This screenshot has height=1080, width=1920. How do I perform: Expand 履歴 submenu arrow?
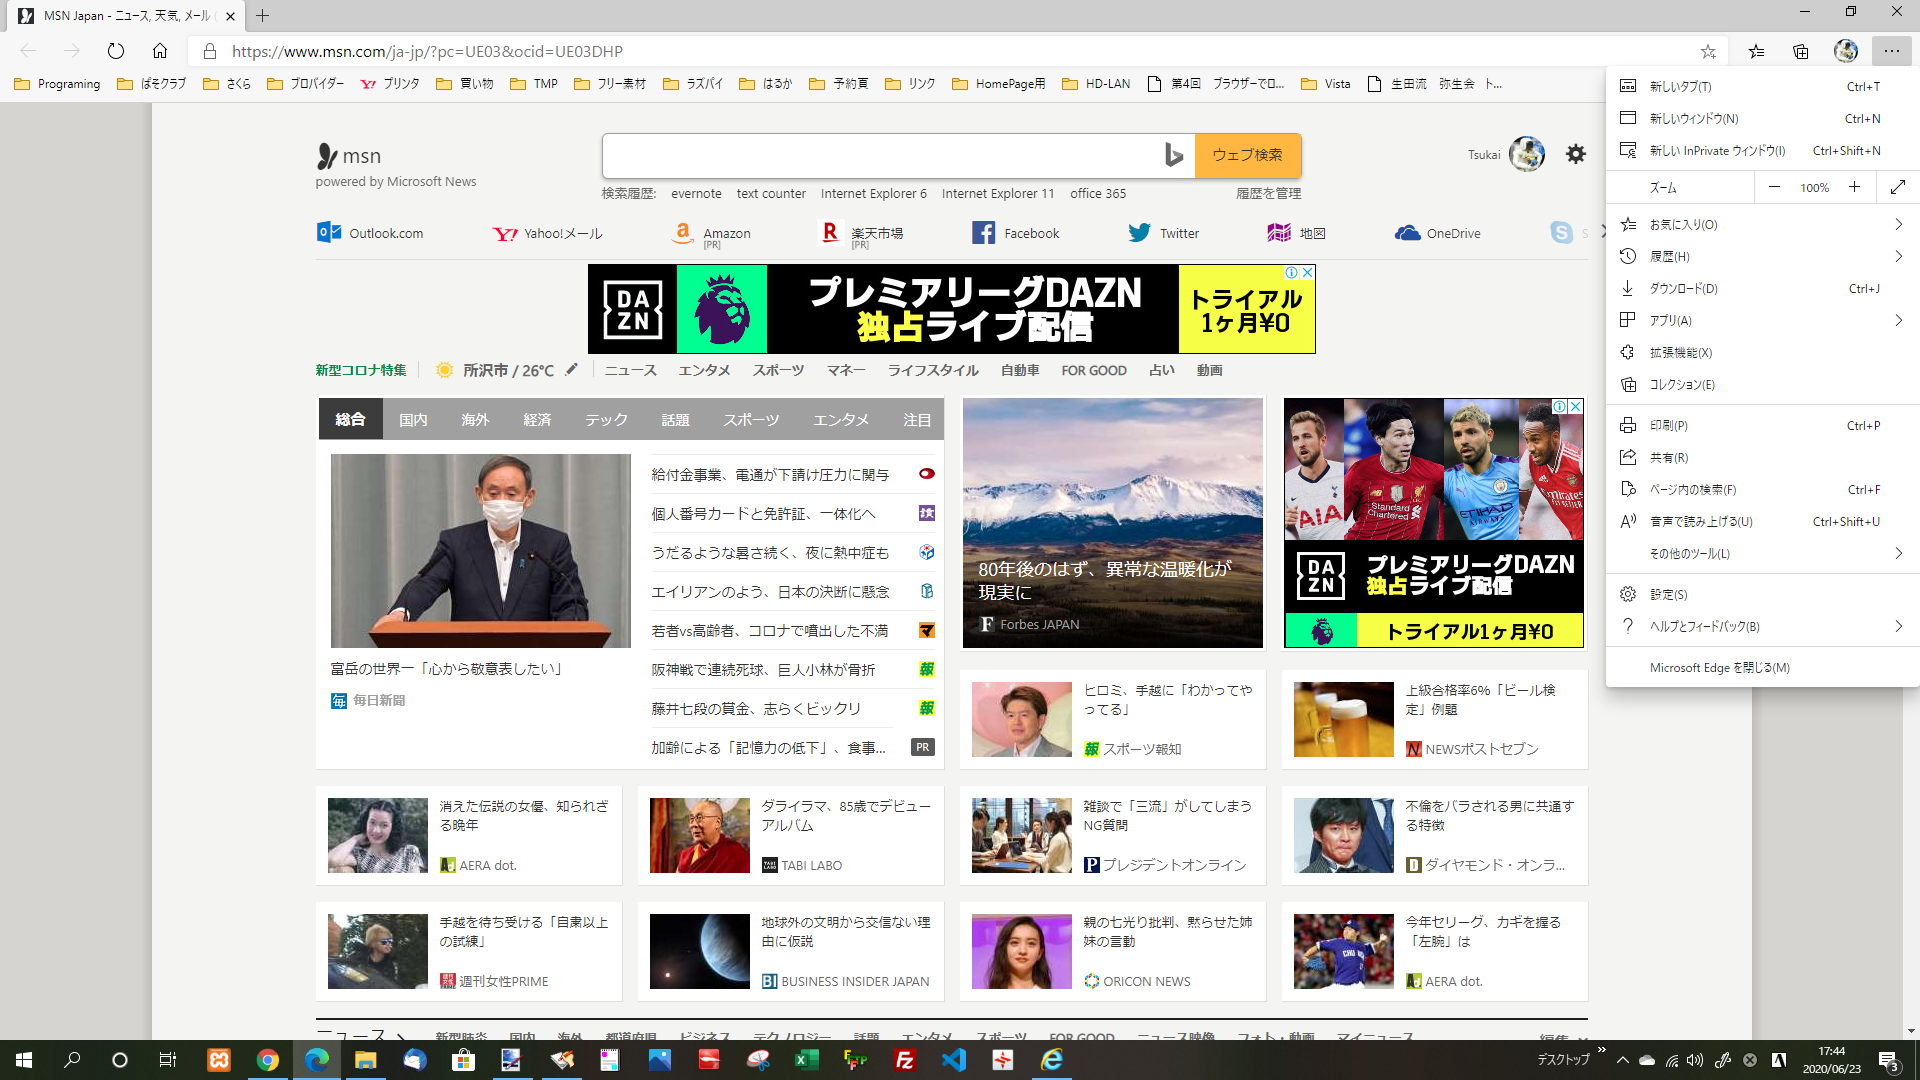[x=1897, y=257]
